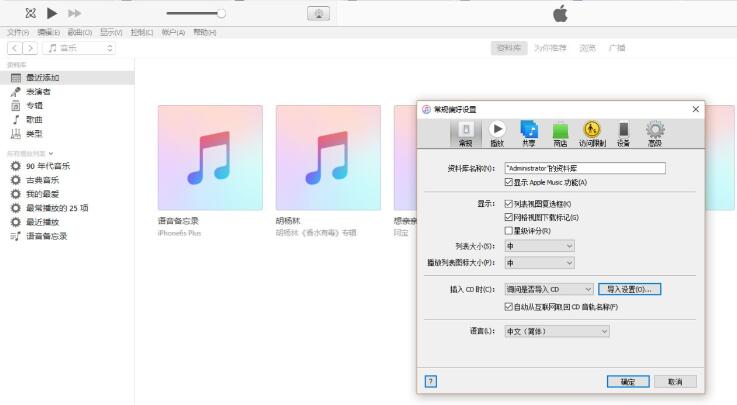Open the AirPlay output button
This screenshot has width=737, height=405.
[x=318, y=14]
